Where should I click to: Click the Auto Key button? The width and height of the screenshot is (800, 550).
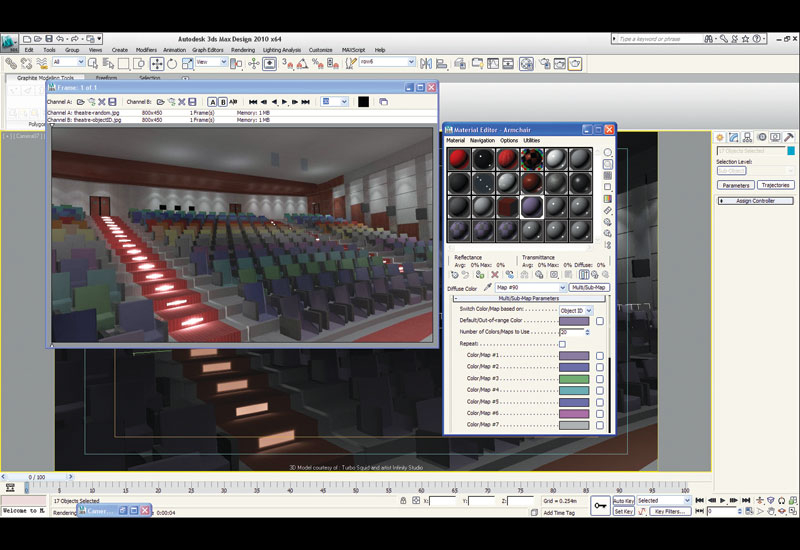pyautogui.click(x=623, y=501)
